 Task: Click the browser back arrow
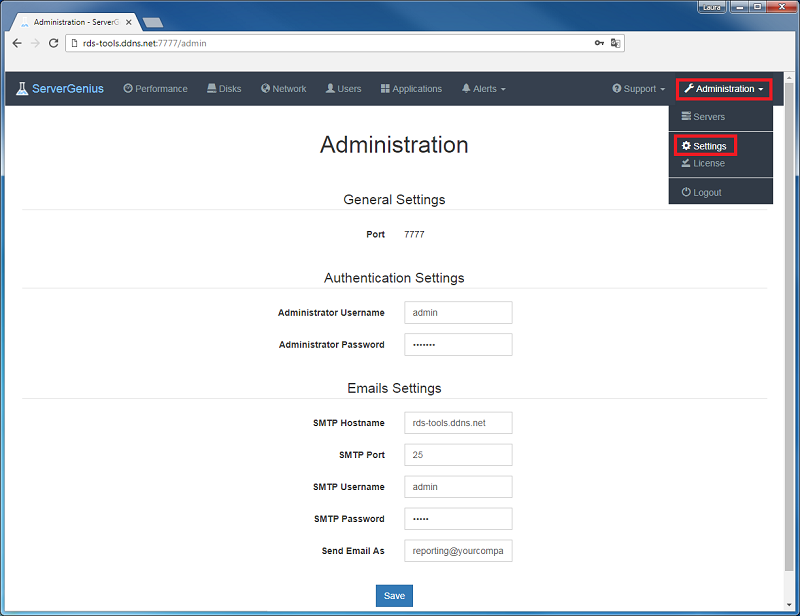click(x=17, y=43)
